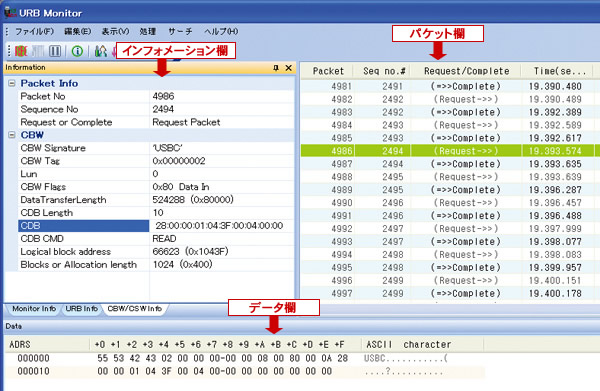
Task: Sort by Request/Complete column header
Action: [x=466, y=71]
